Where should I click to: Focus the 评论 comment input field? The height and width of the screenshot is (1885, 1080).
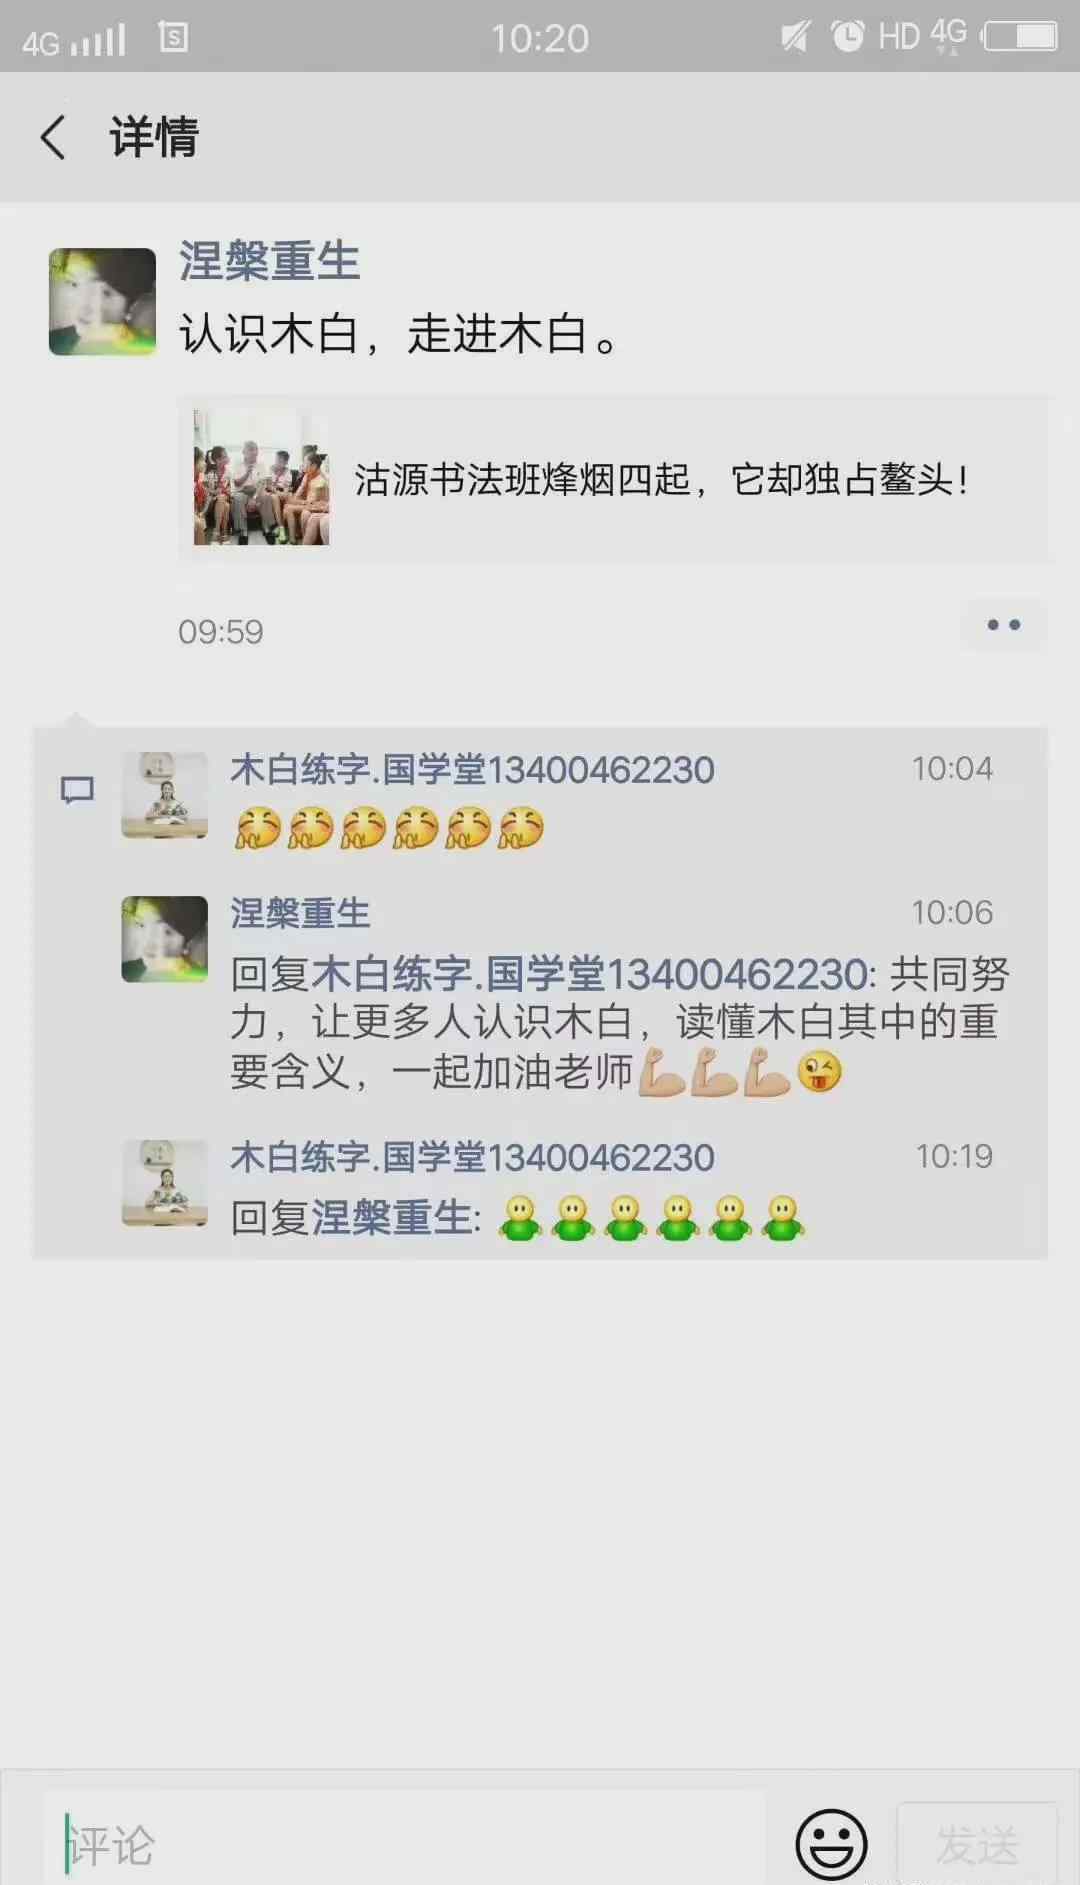point(405,1844)
